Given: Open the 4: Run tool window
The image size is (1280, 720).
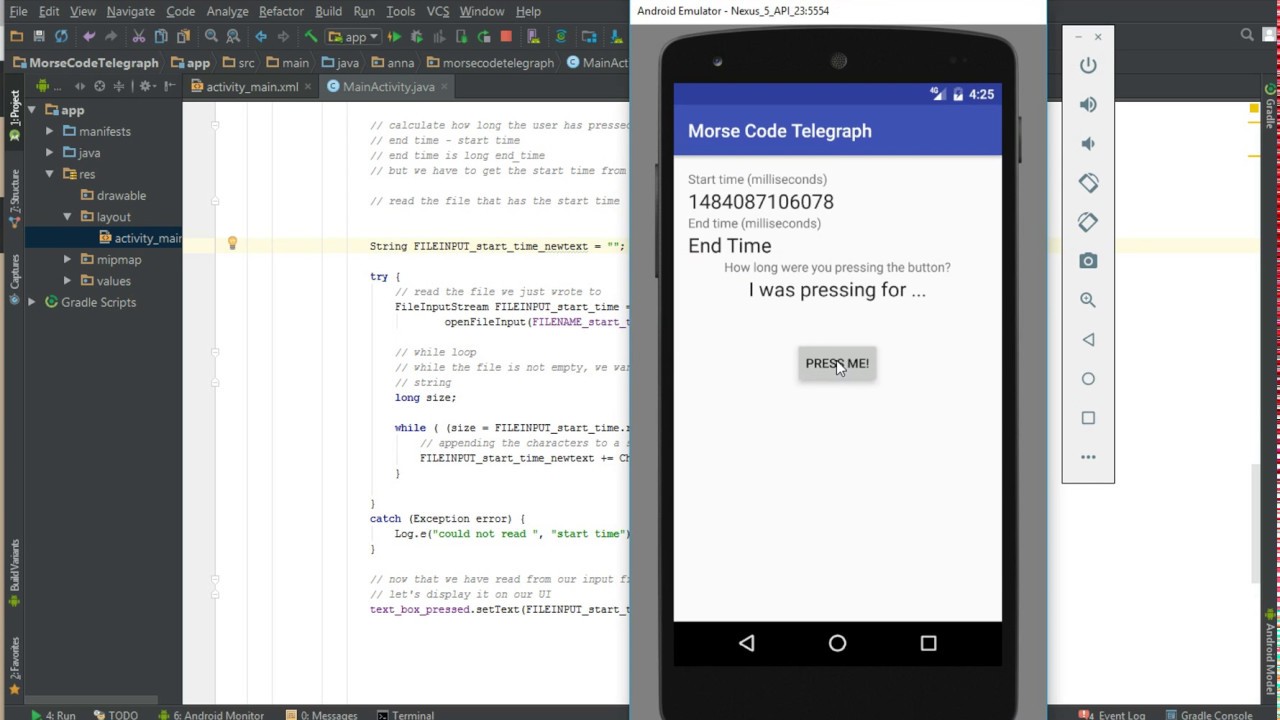Looking at the screenshot, I should [53, 715].
